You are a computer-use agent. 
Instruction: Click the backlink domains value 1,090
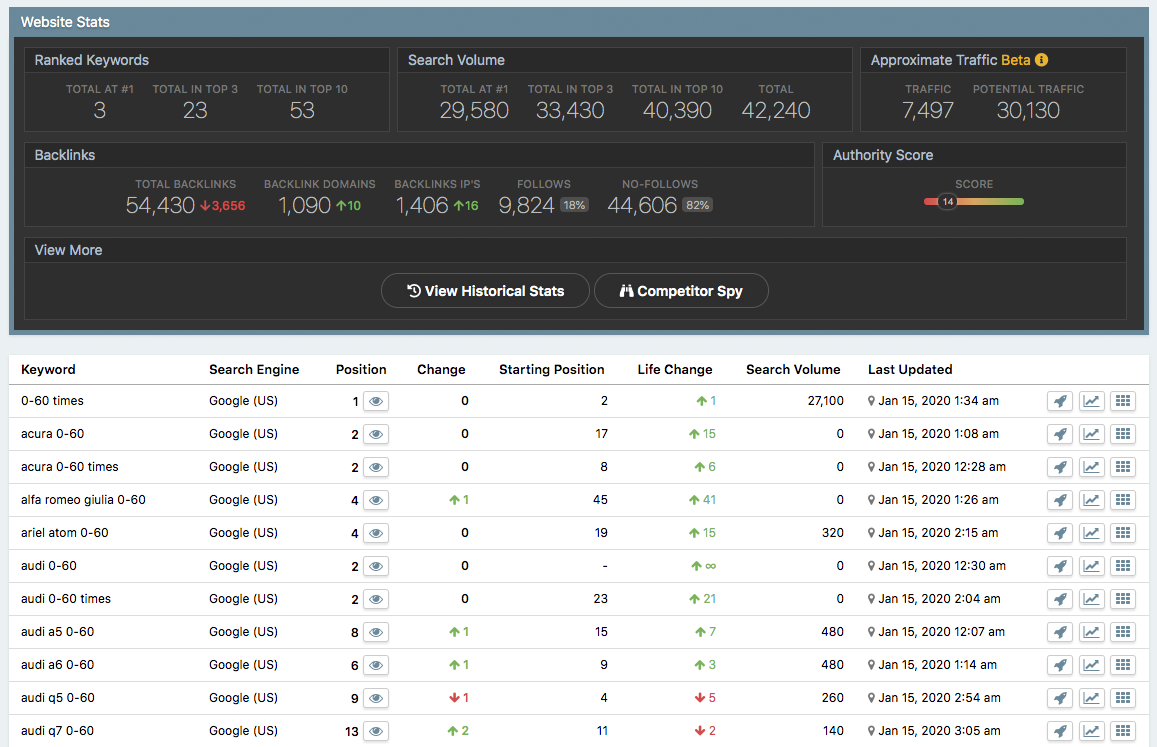[x=304, y=205]
